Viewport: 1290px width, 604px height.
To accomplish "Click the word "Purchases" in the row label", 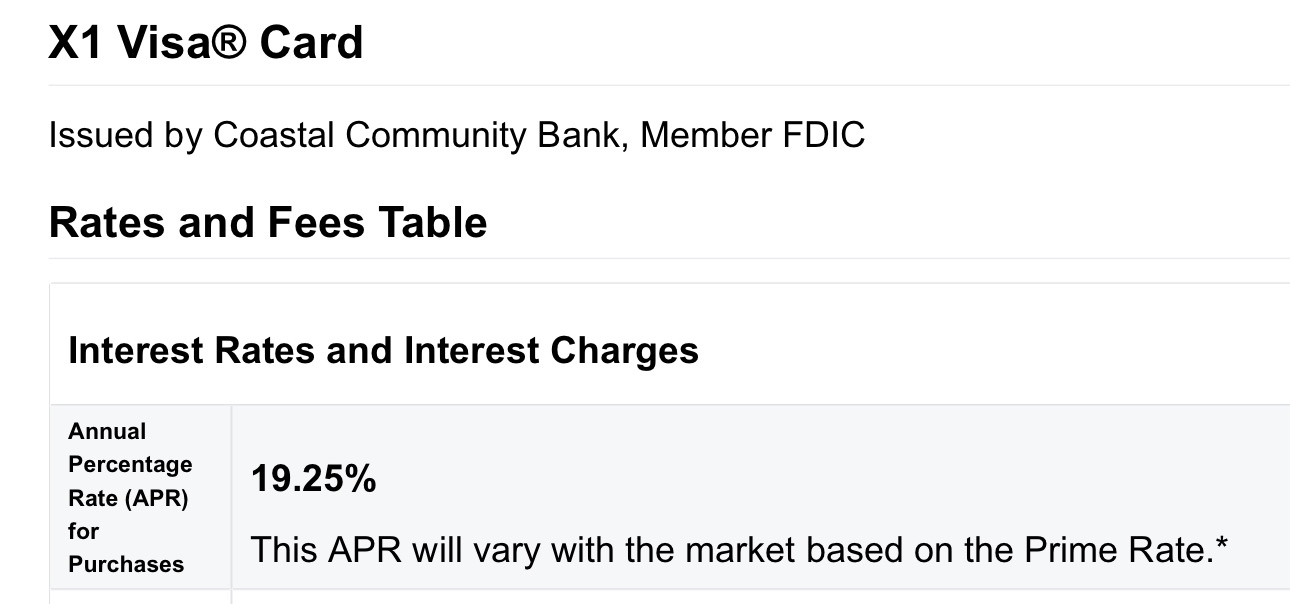I will click(126, 564).
